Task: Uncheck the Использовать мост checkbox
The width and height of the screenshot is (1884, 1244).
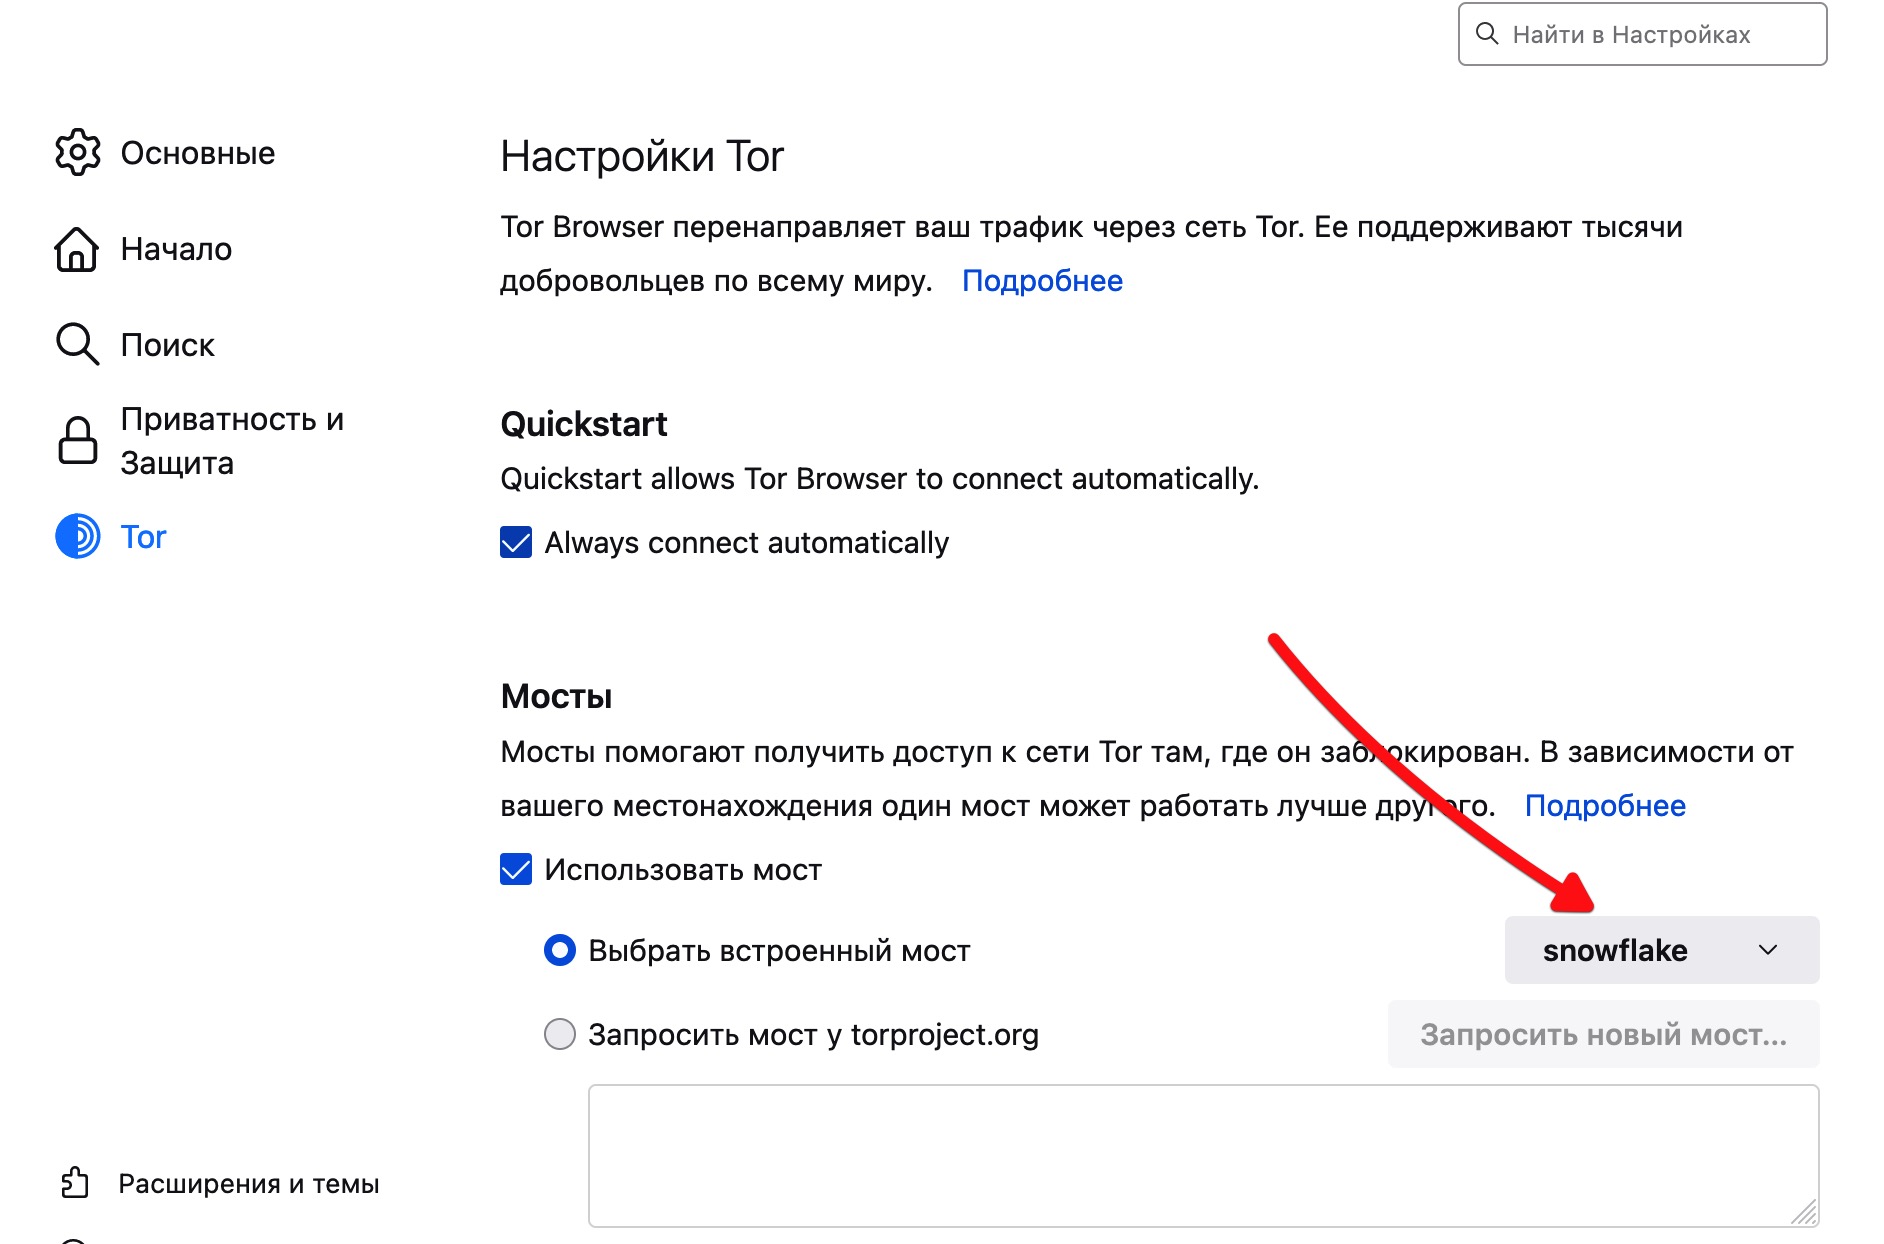Action: coord(516,869)
